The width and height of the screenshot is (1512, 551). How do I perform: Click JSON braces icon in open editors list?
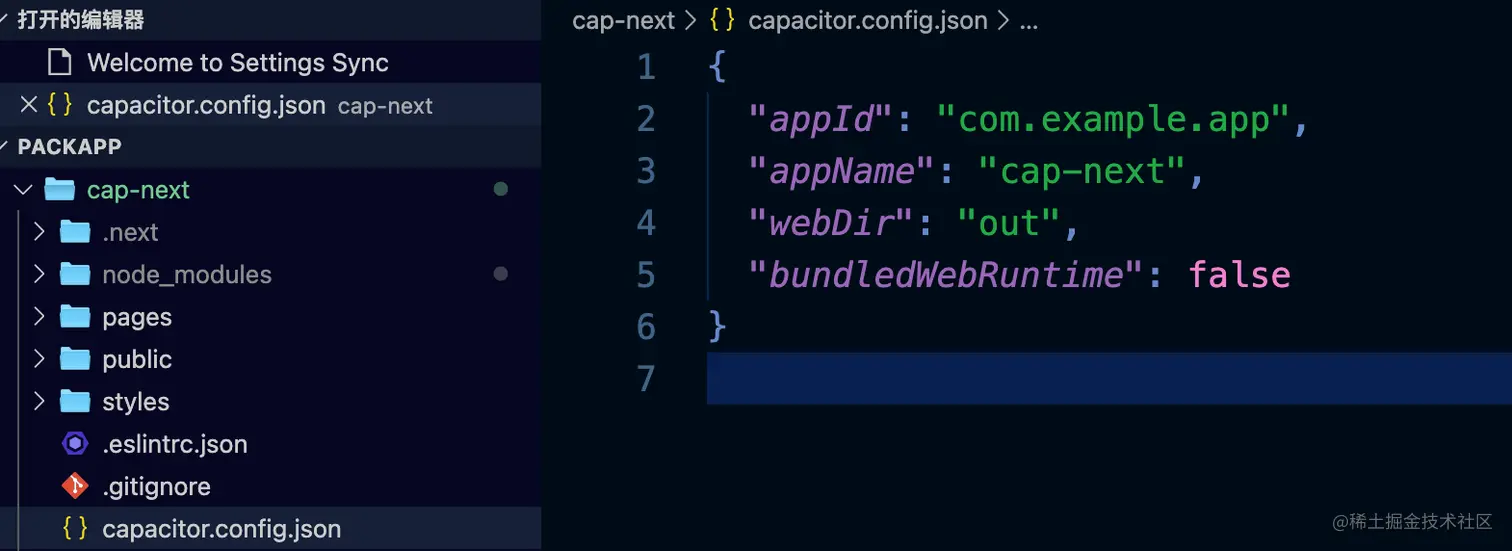[x=61, y=105]
